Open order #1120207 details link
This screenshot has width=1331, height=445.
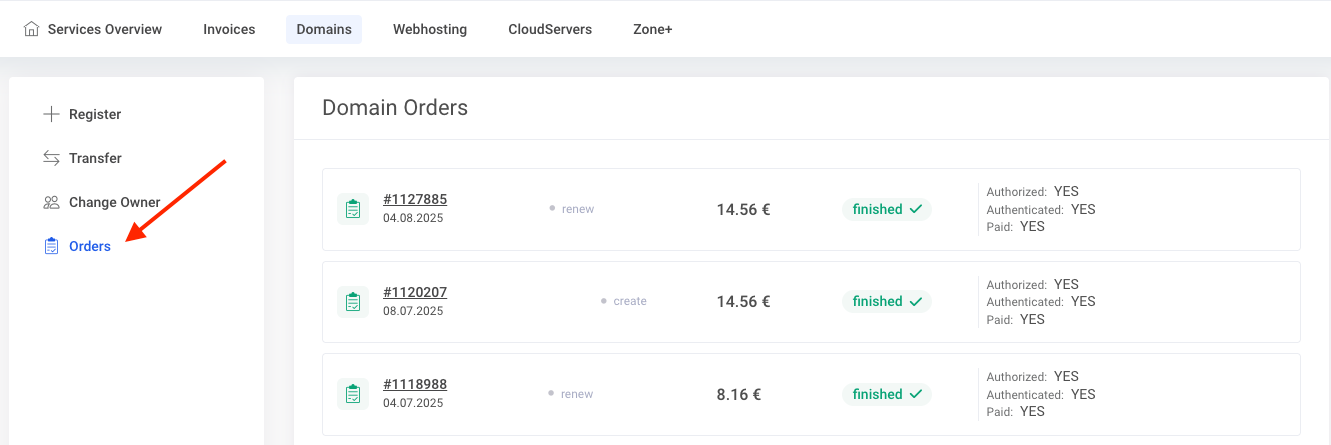pos(415,293)
